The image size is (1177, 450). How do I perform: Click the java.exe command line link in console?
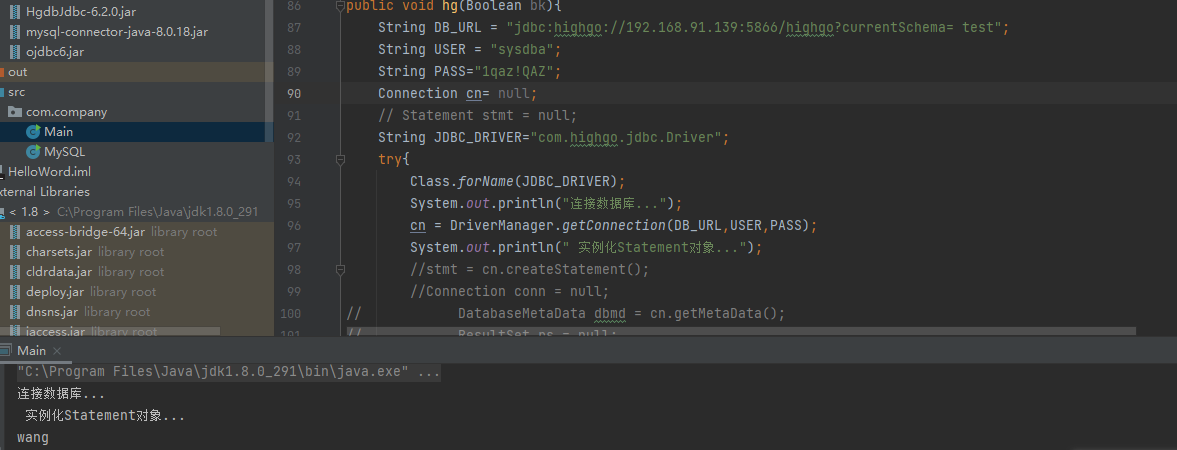coord(229,372)
